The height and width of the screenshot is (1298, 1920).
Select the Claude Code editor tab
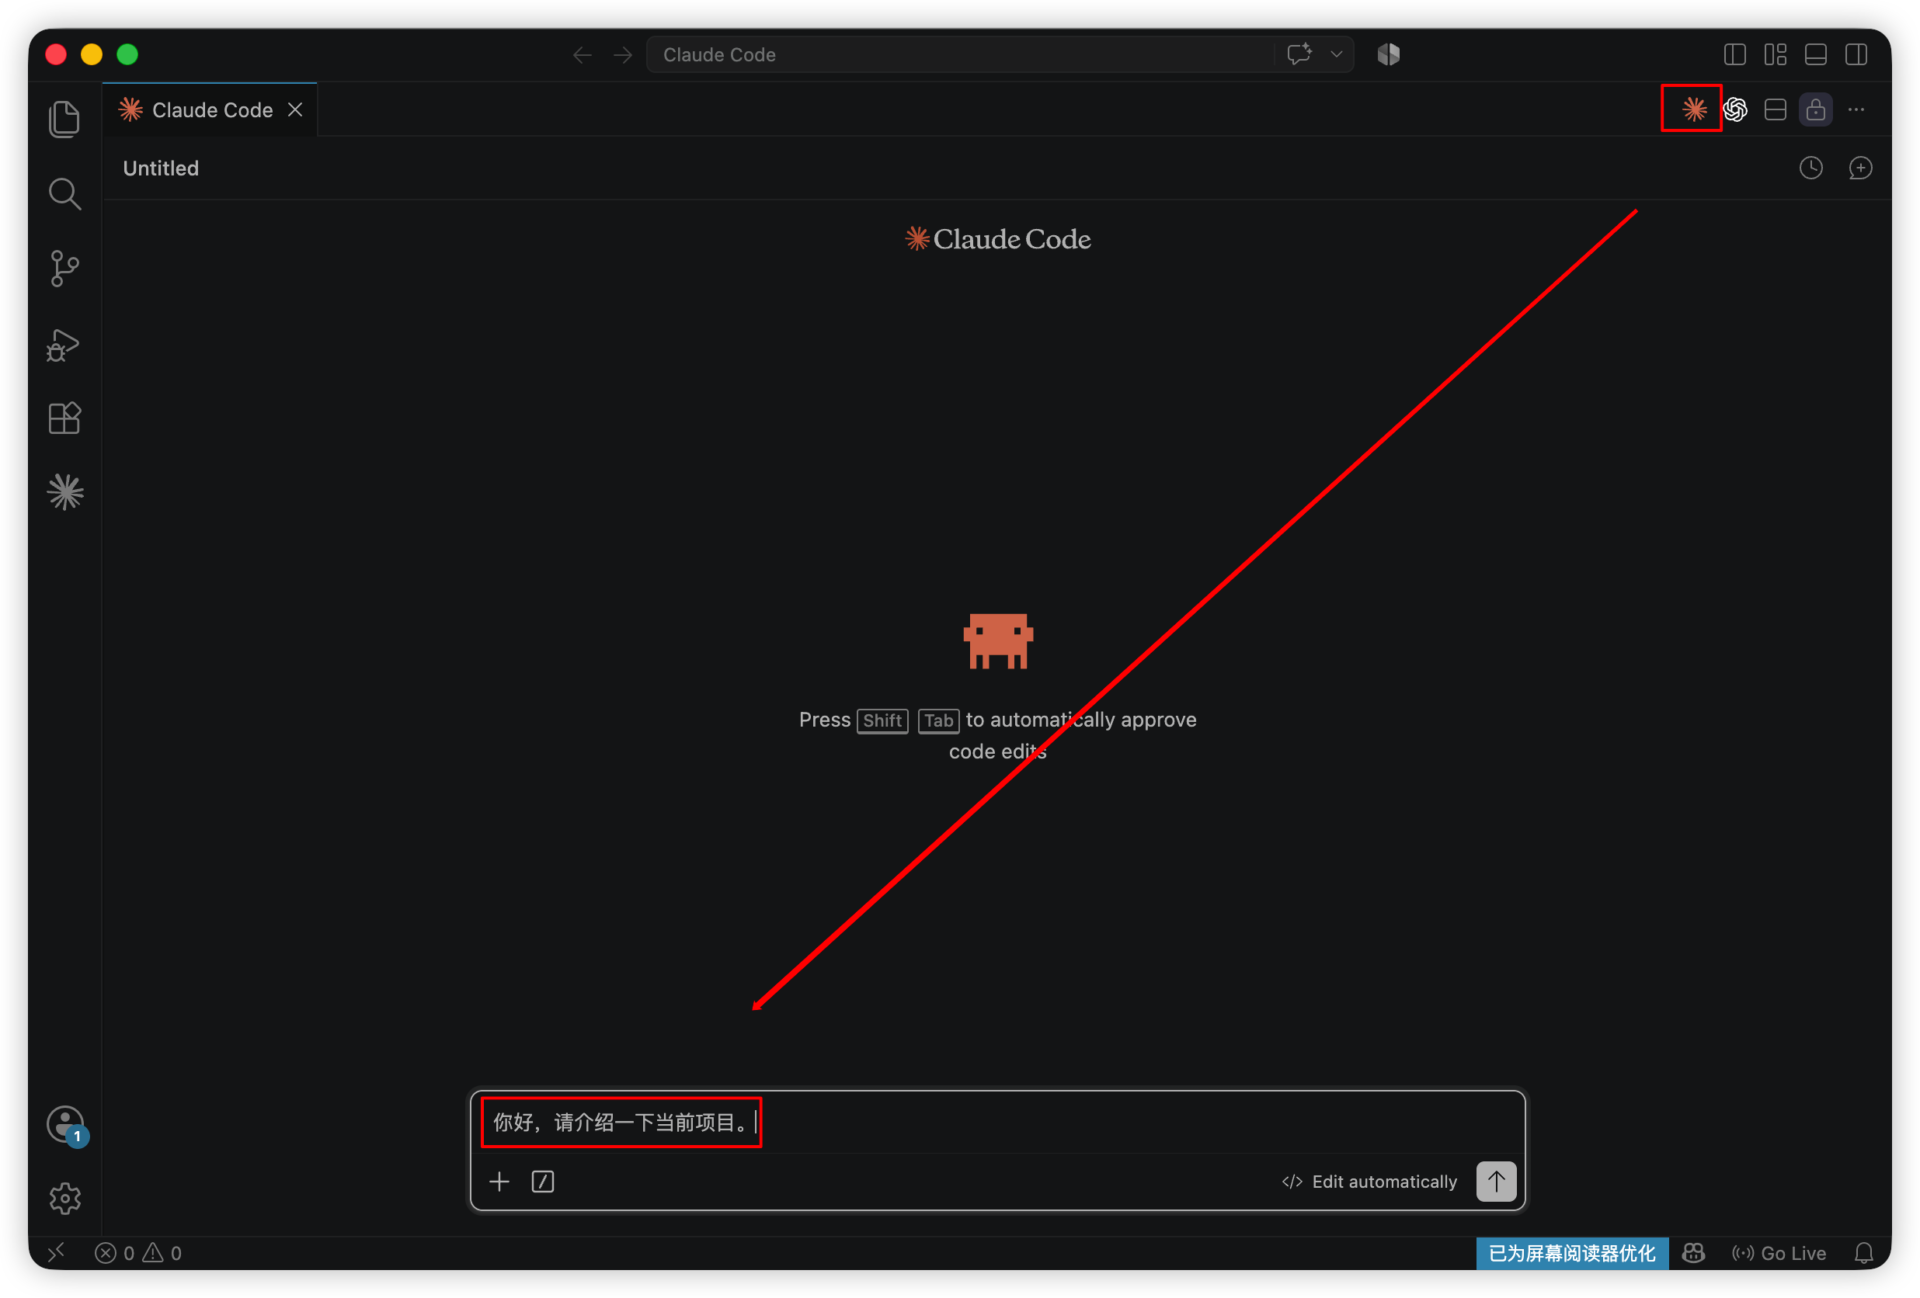click(210, 110)
